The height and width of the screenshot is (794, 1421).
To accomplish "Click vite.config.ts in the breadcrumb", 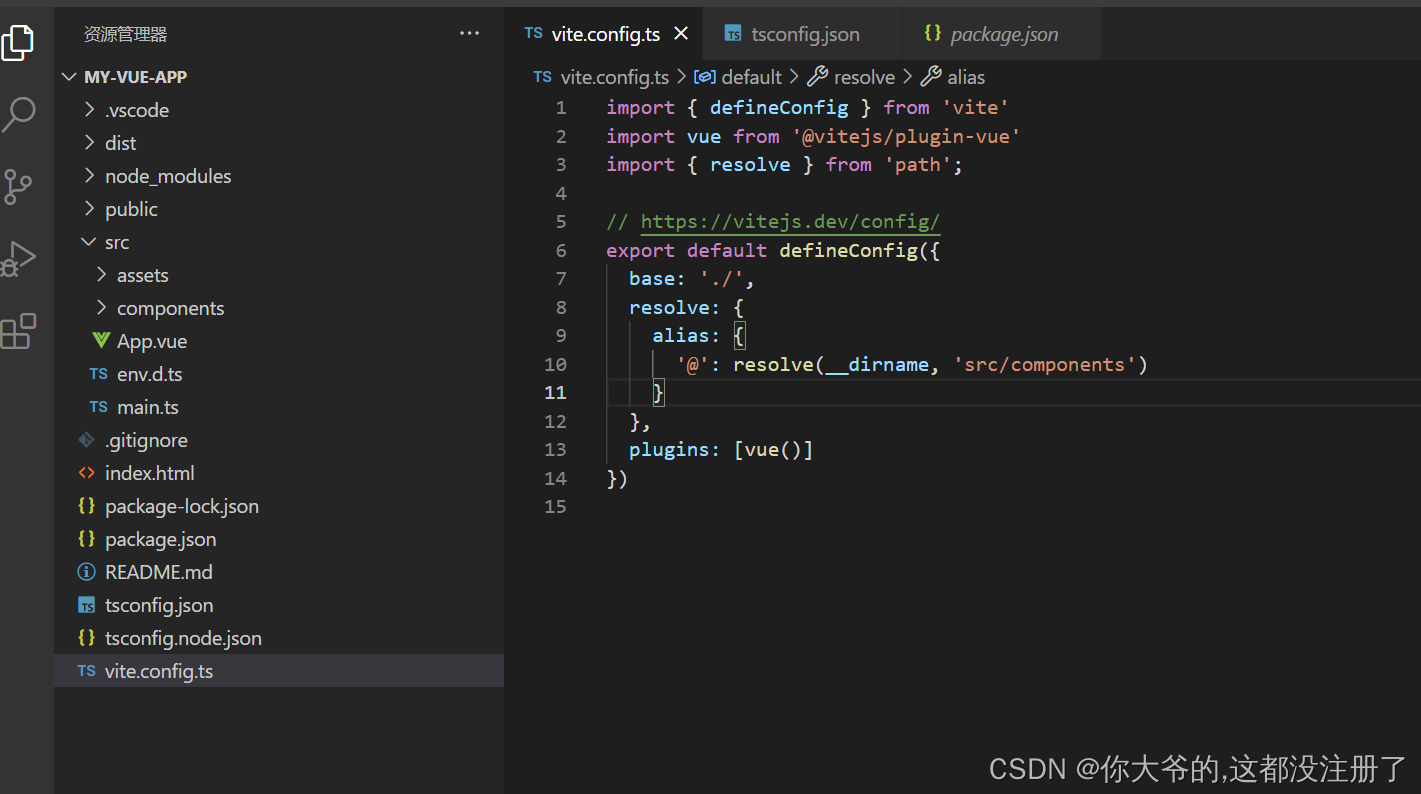I will tap(615, 77).
